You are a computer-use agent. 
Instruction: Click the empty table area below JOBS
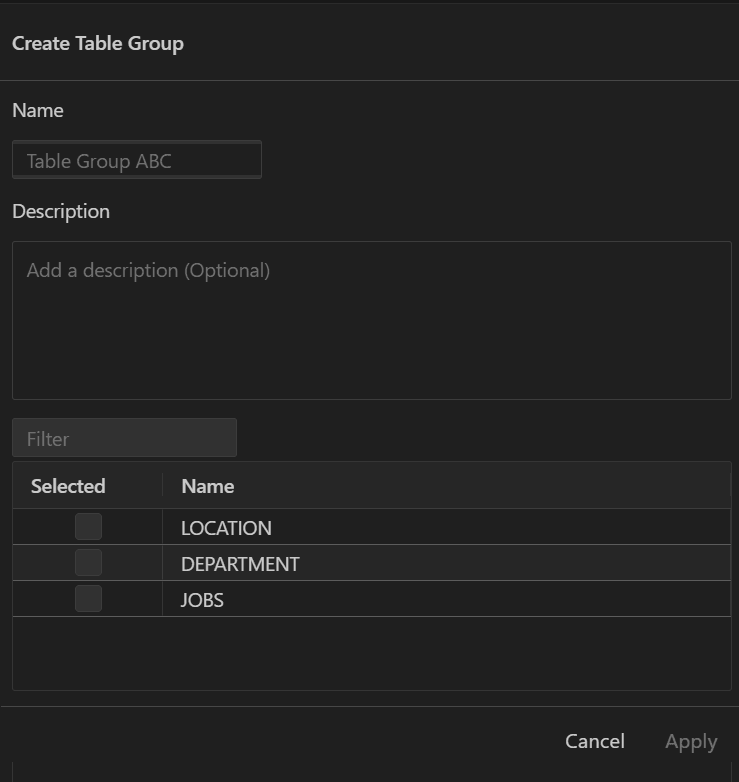371,653
